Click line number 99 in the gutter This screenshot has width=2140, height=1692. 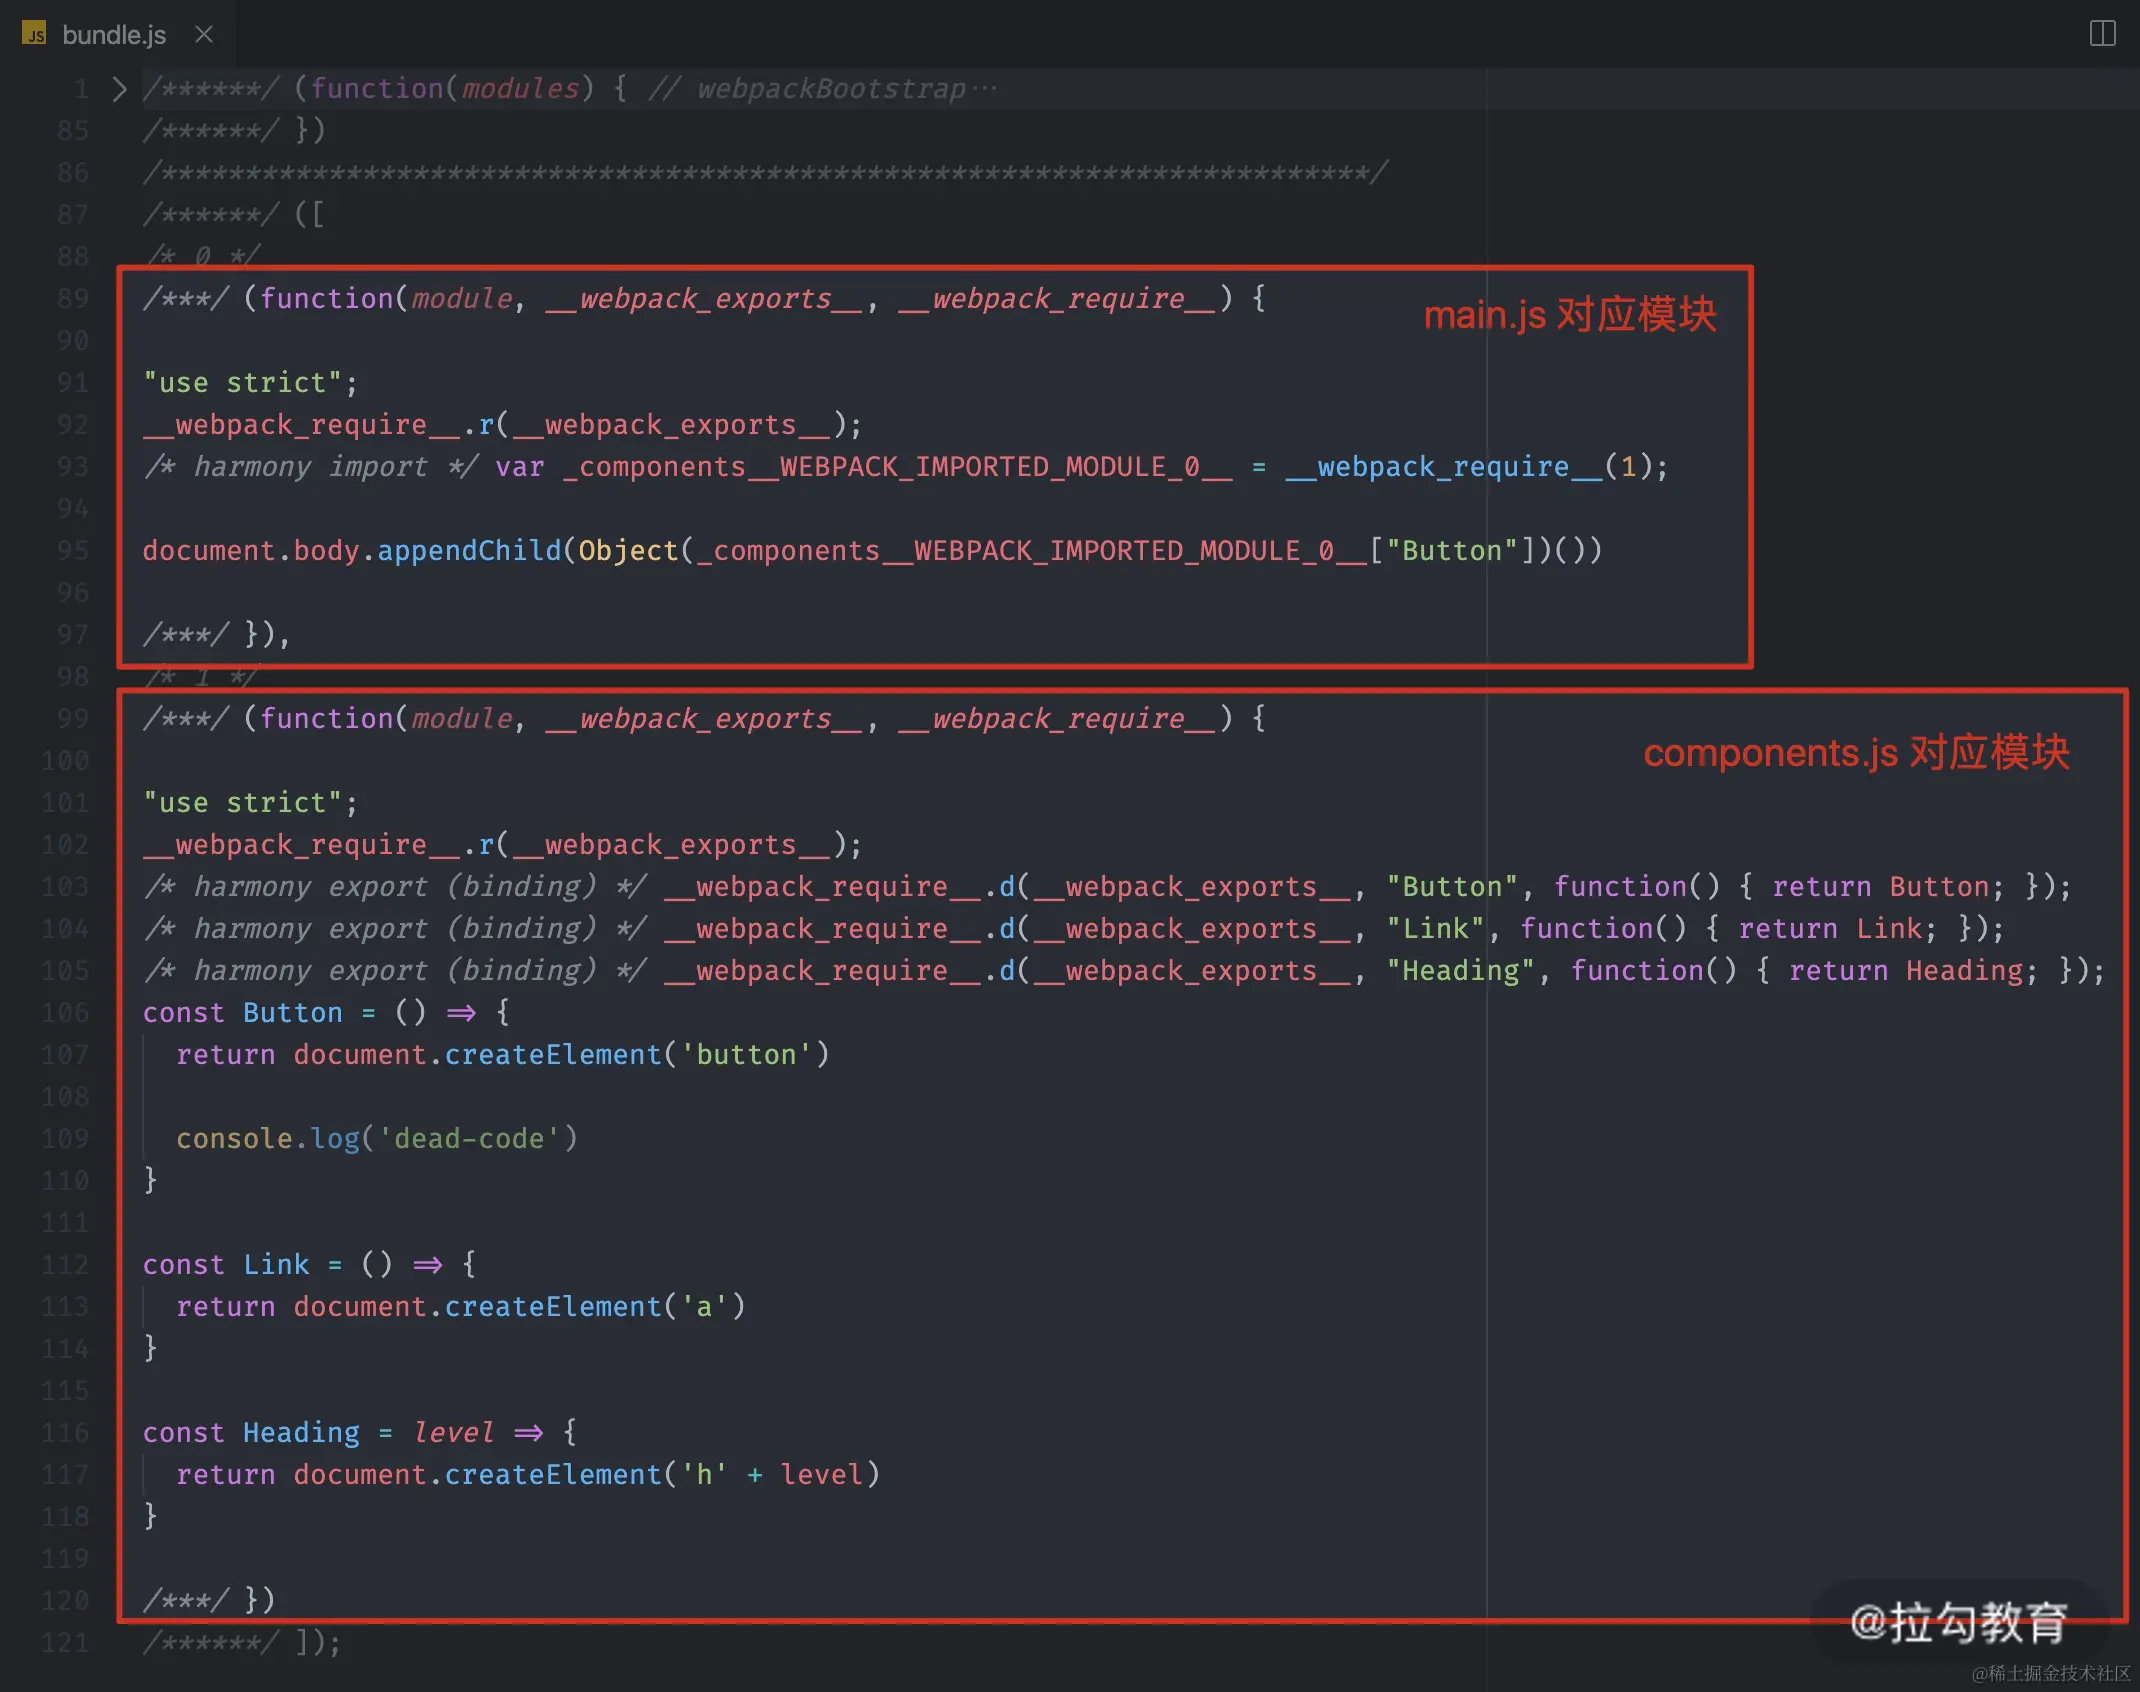(x=72, y=718)
